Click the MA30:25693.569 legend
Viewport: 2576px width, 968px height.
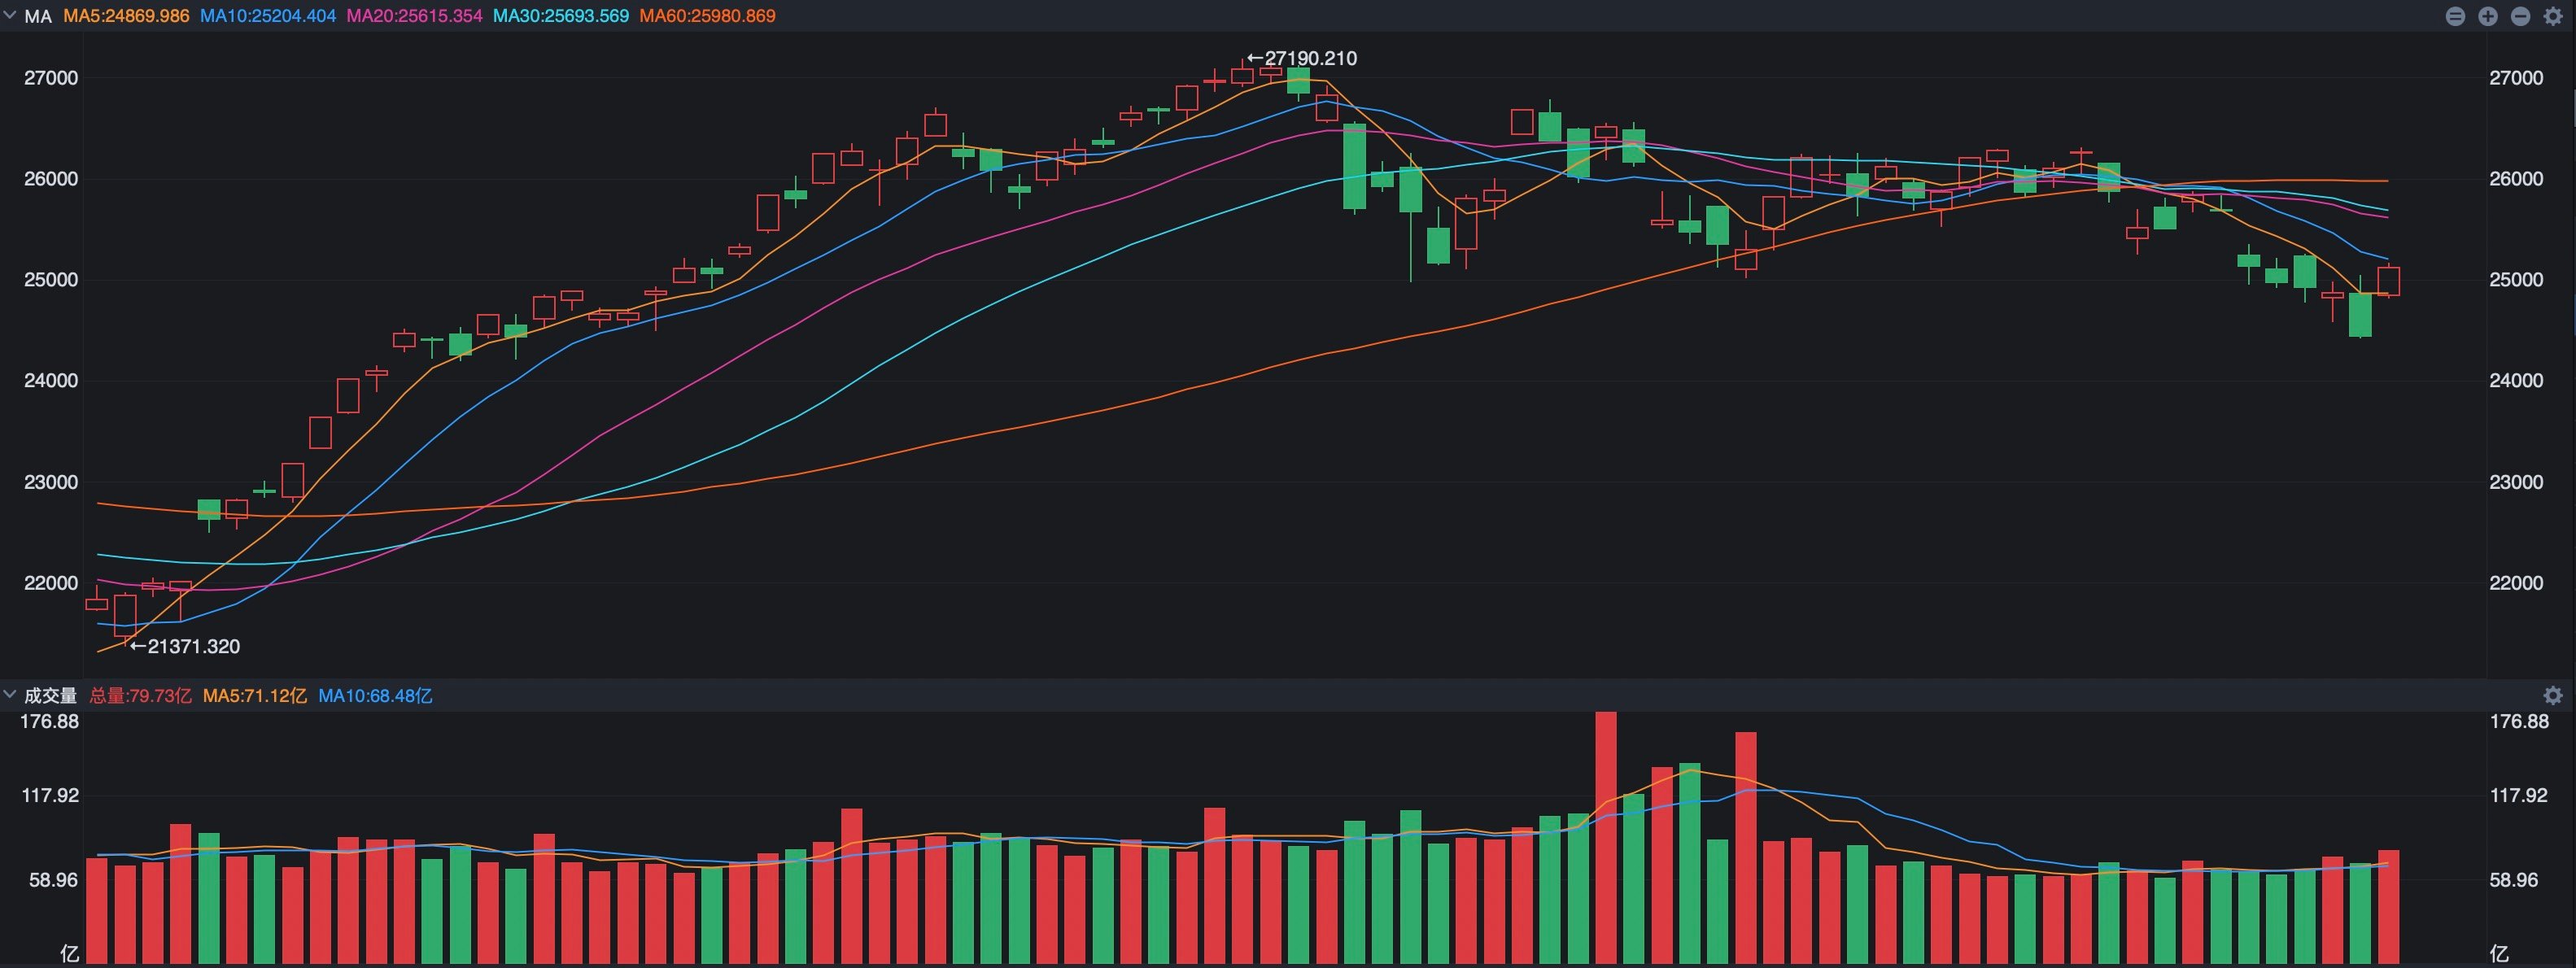(561, 16)
